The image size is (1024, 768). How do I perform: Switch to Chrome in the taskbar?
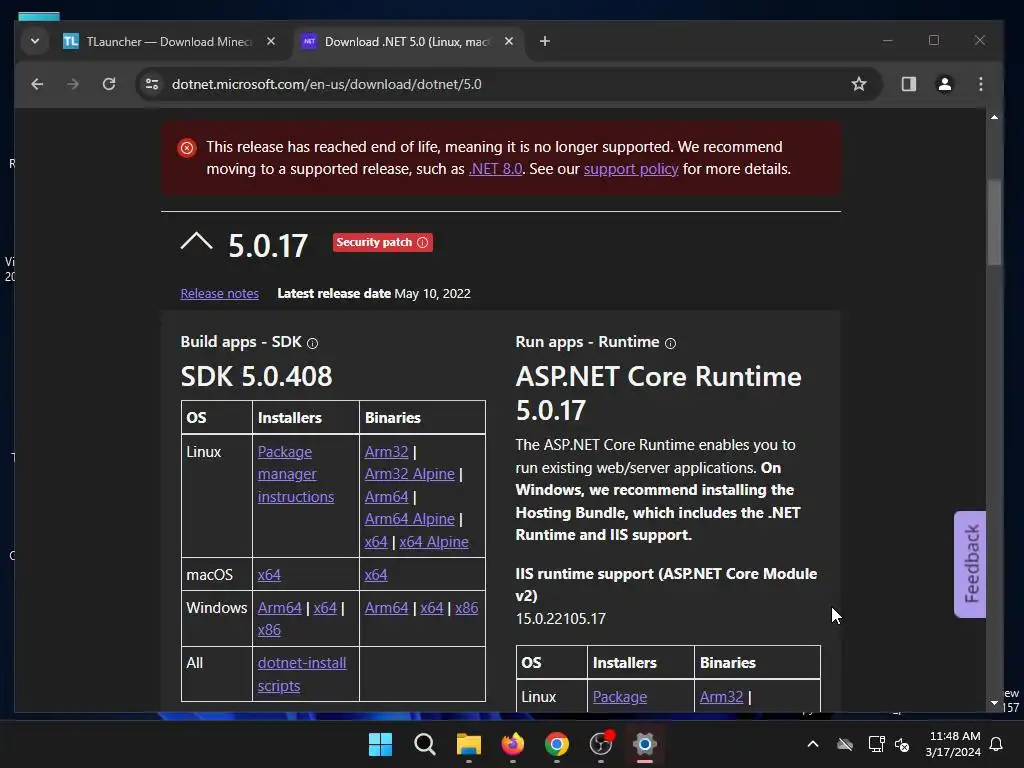pos(556,744)
